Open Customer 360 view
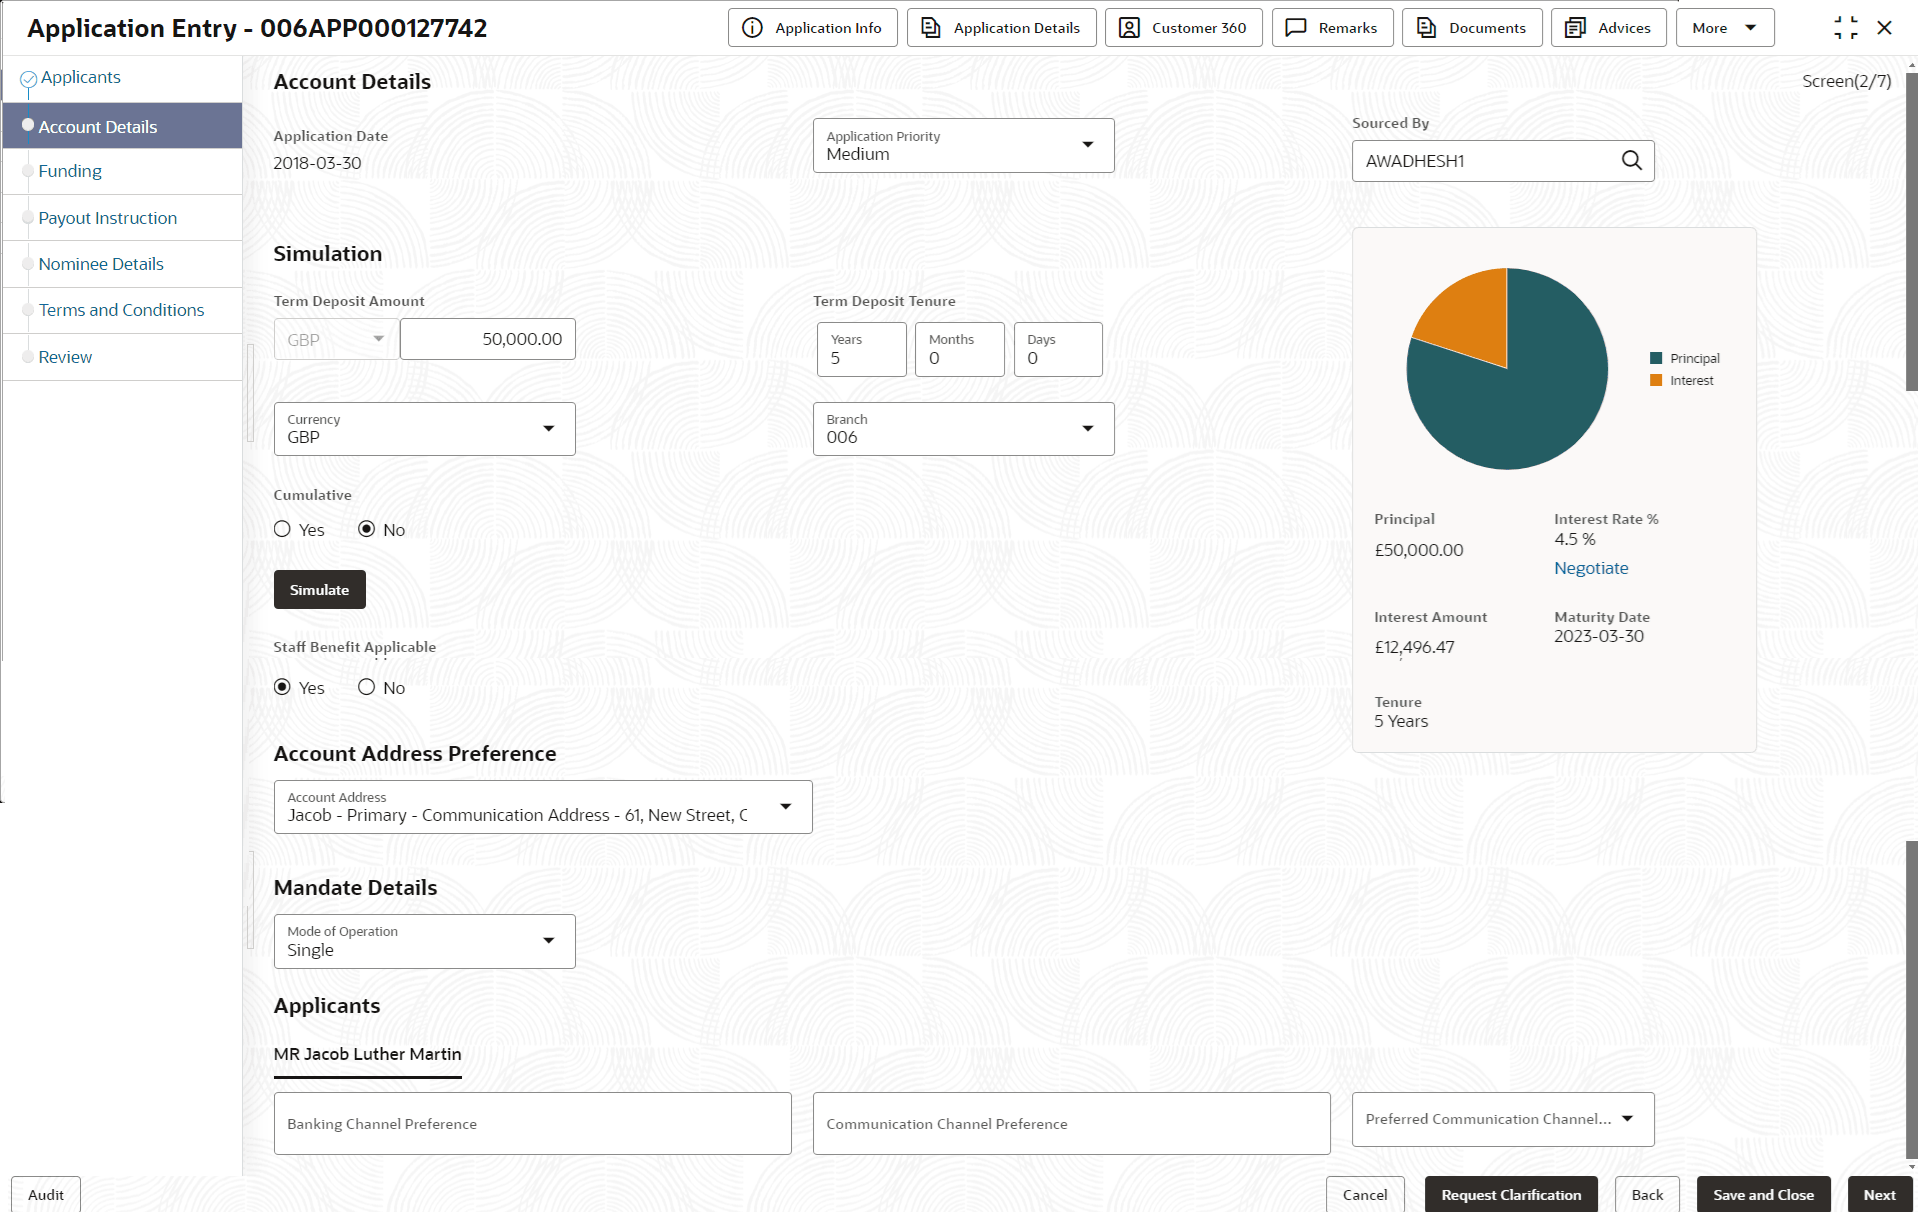1918x1212 pixels. pyautogui.click(x=1183, y=27)
